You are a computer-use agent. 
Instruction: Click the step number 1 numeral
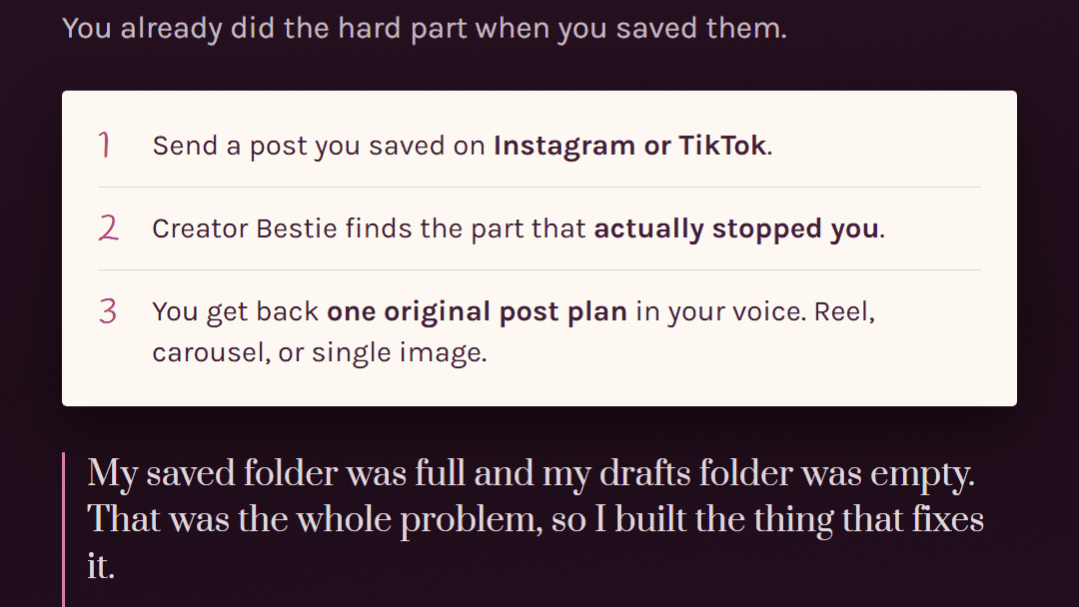click(x=105, y=145)
